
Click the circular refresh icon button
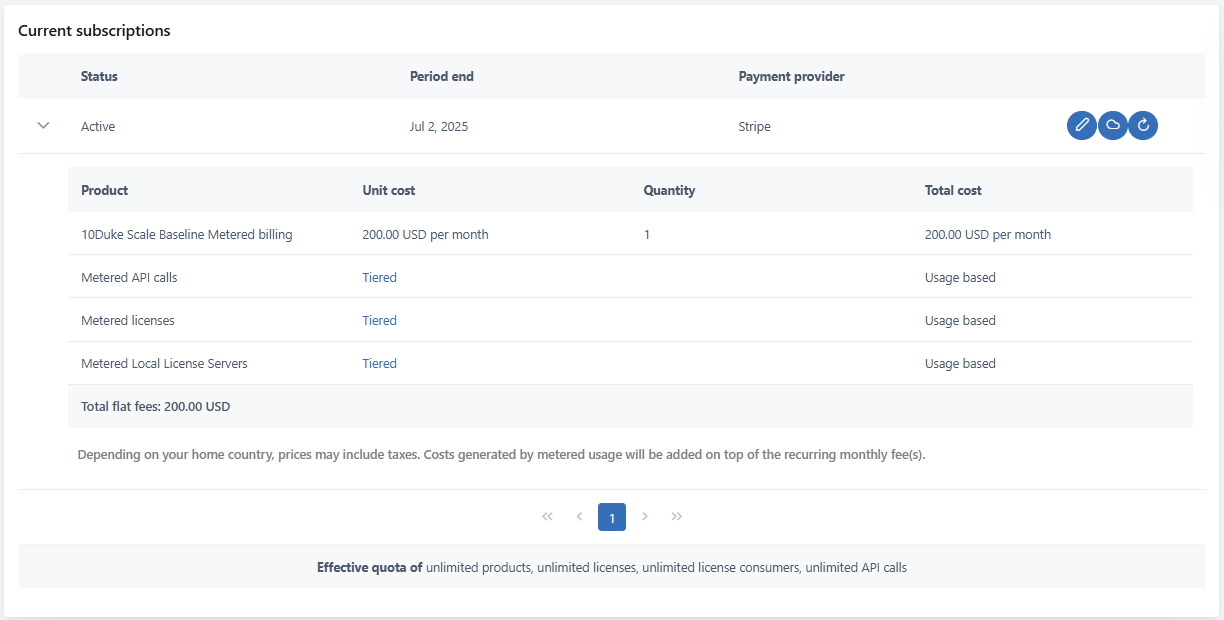[1143, 126]
